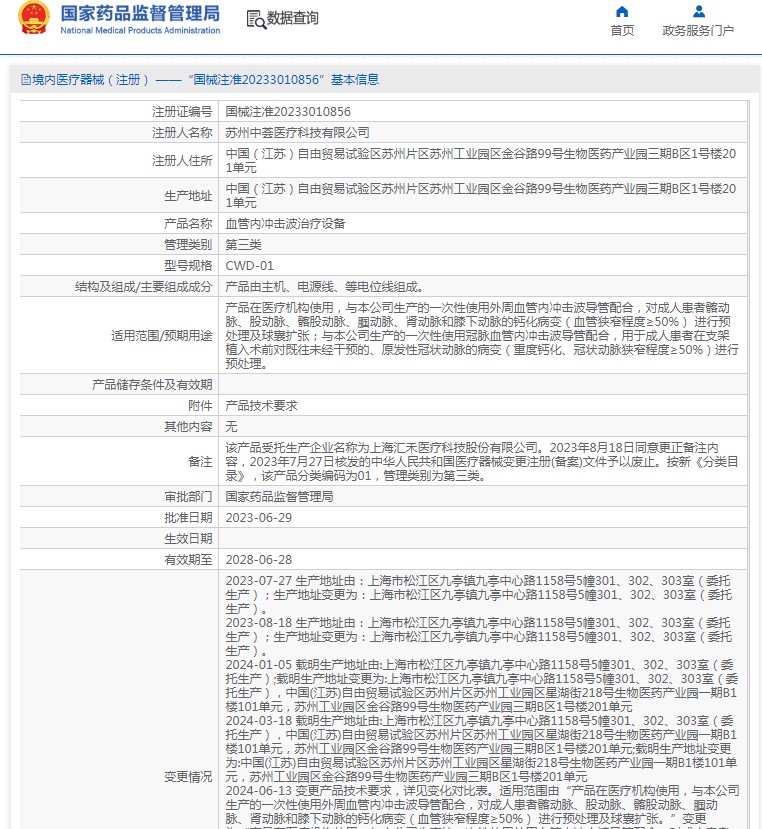Click the expiry date 2028-06-28
This screenshot has height=829, width=762.
click(x=259, y=560)
